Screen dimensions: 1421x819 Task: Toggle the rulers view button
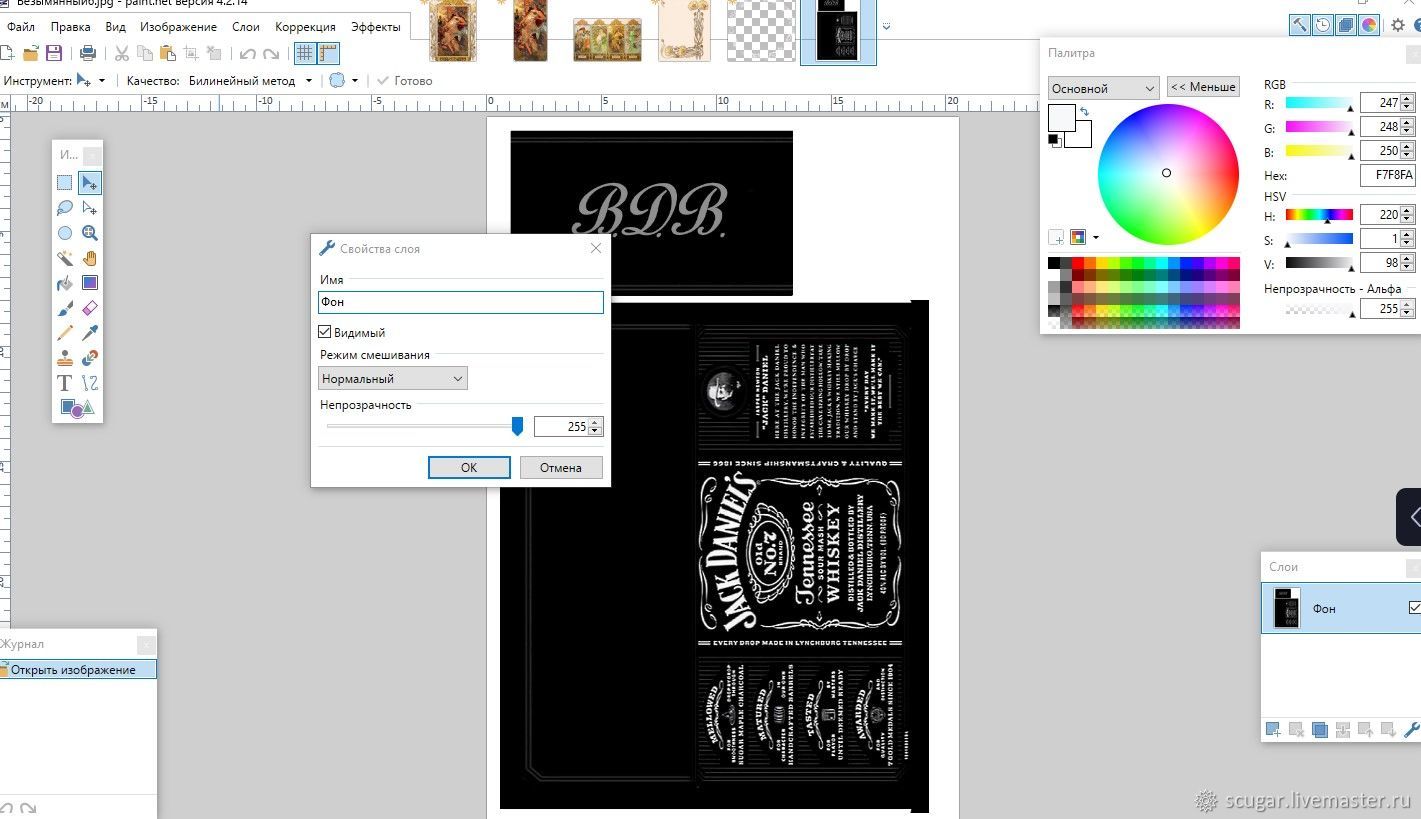[328, 53]
